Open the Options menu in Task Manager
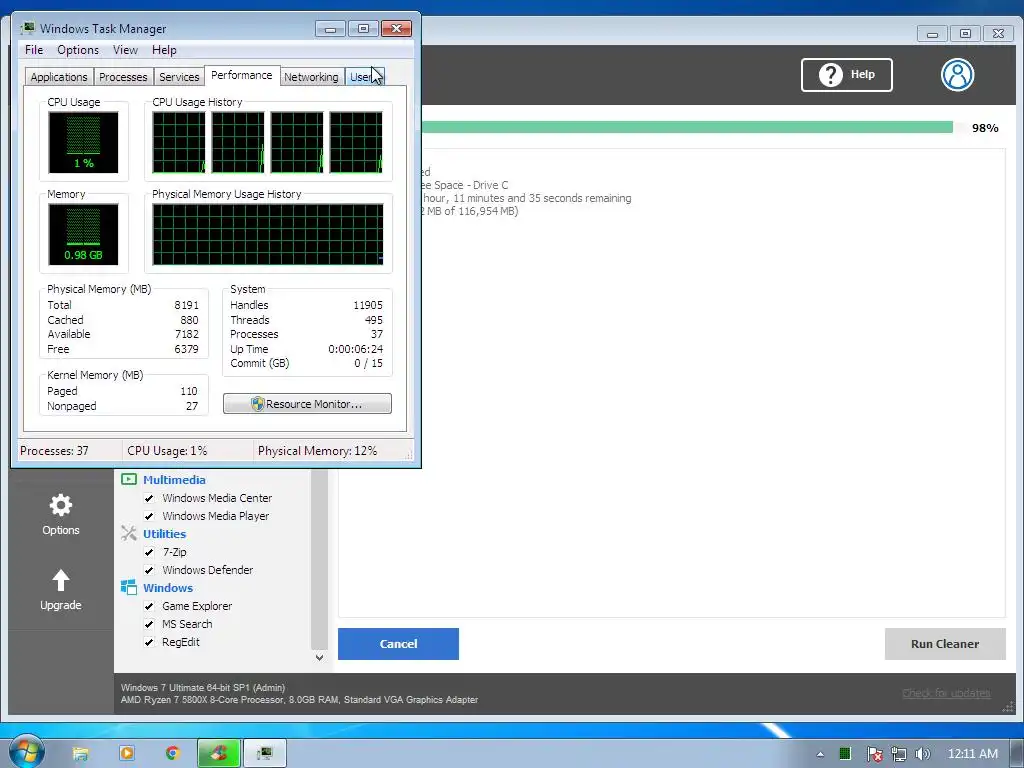 78,50
